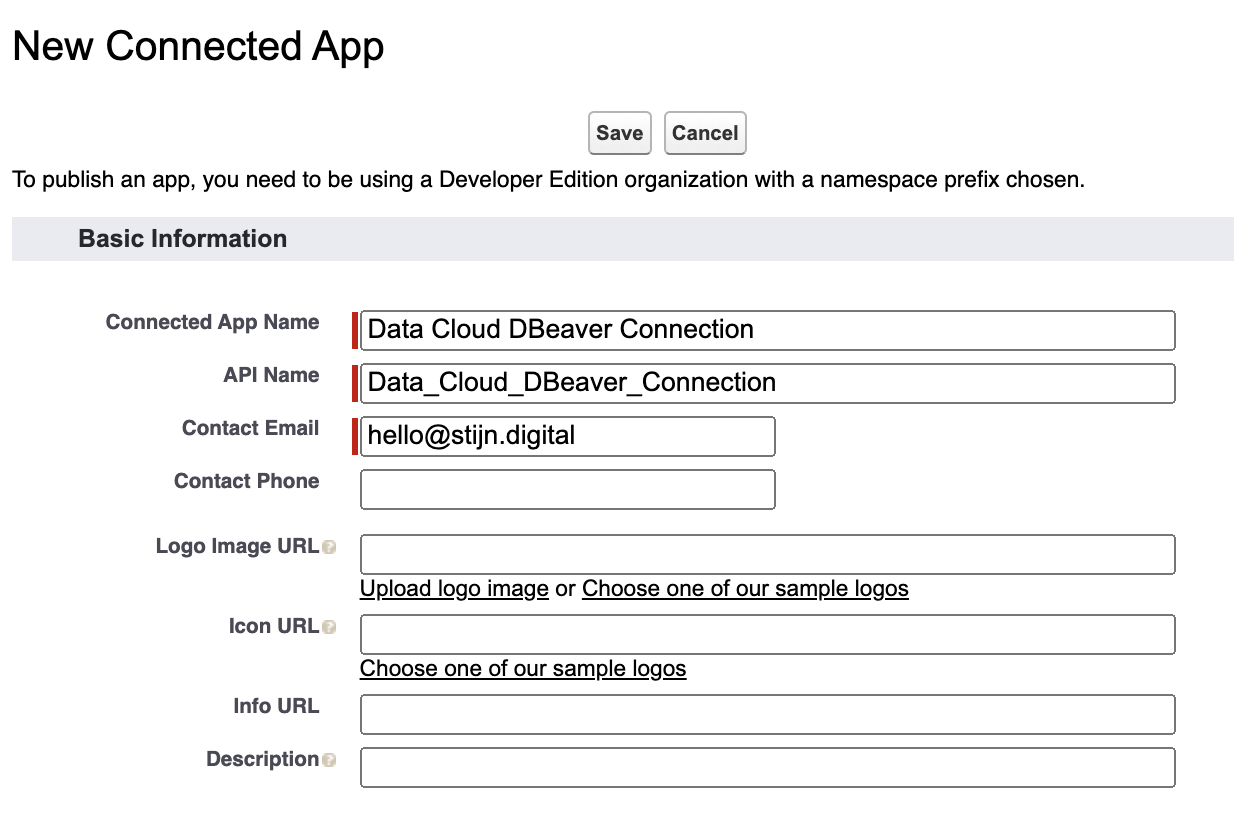Select the Contact Email input box

pyautogui.click(x=567, y=436)
